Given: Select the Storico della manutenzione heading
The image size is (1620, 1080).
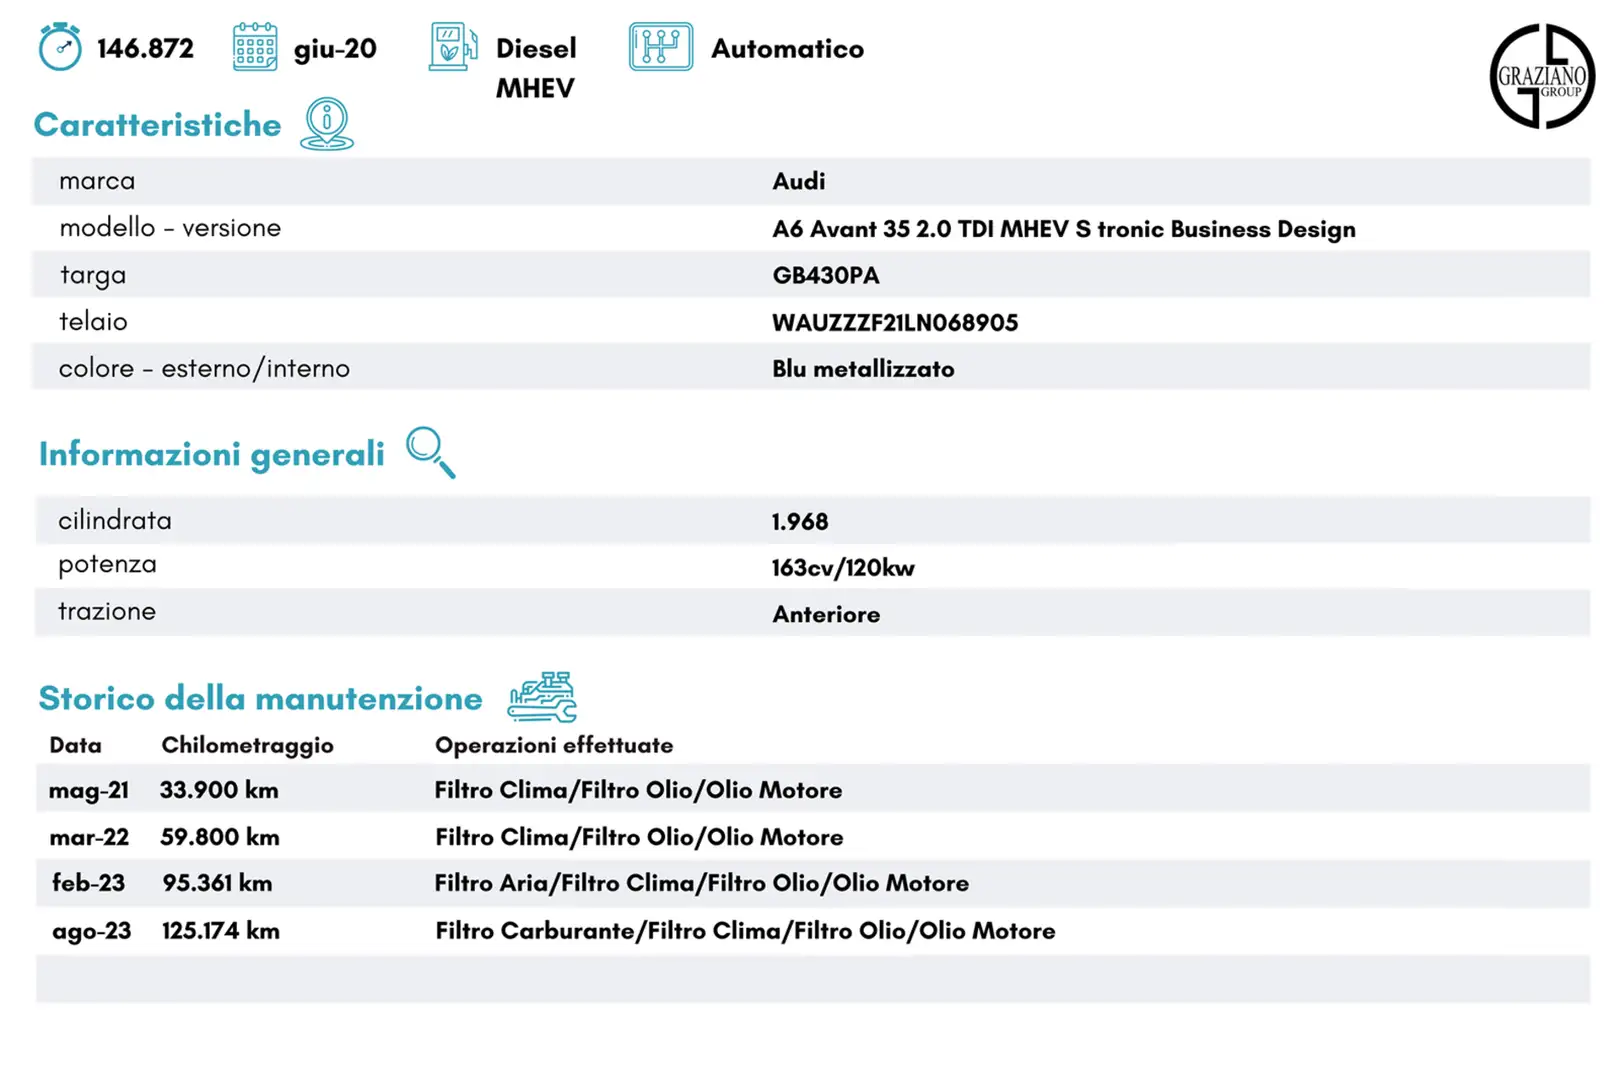Looking at the screenshot, I should (x=260, y=698).
